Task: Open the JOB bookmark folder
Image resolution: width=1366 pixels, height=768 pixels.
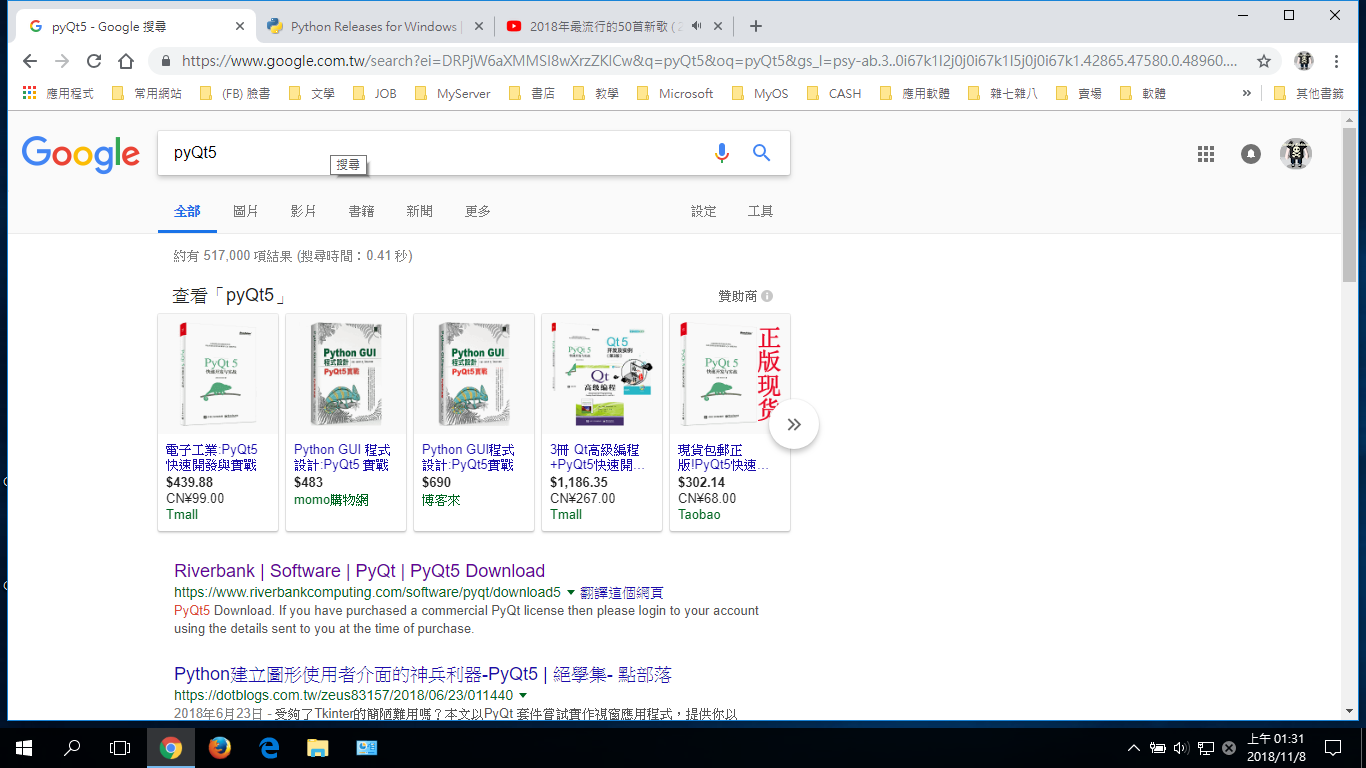Action: tap(375, 93)
